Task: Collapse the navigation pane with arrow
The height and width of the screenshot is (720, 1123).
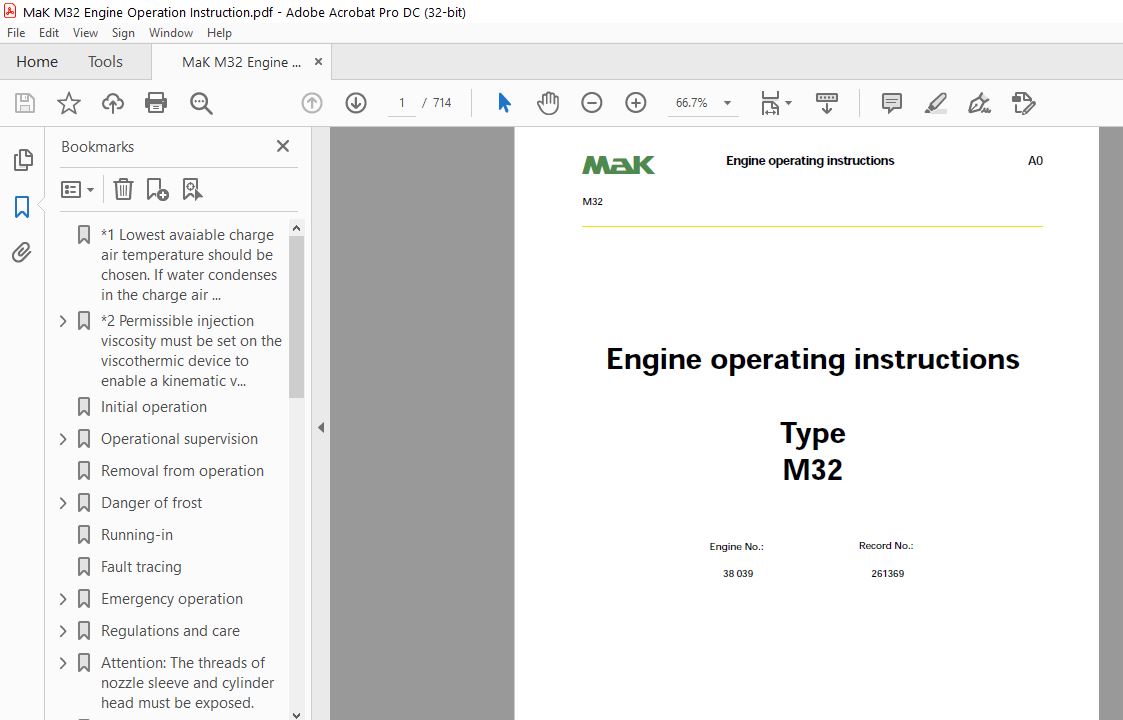Action: click(x=321, y=428)
